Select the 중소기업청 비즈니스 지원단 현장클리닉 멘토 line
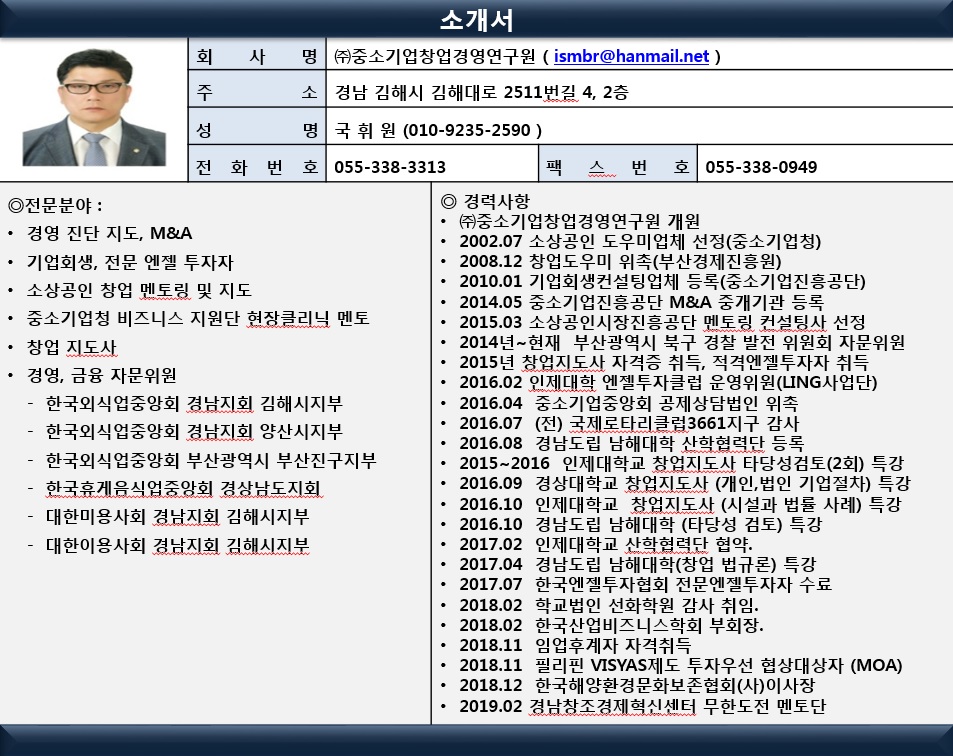This screenshot has width=953, height=756. (198, 318)
